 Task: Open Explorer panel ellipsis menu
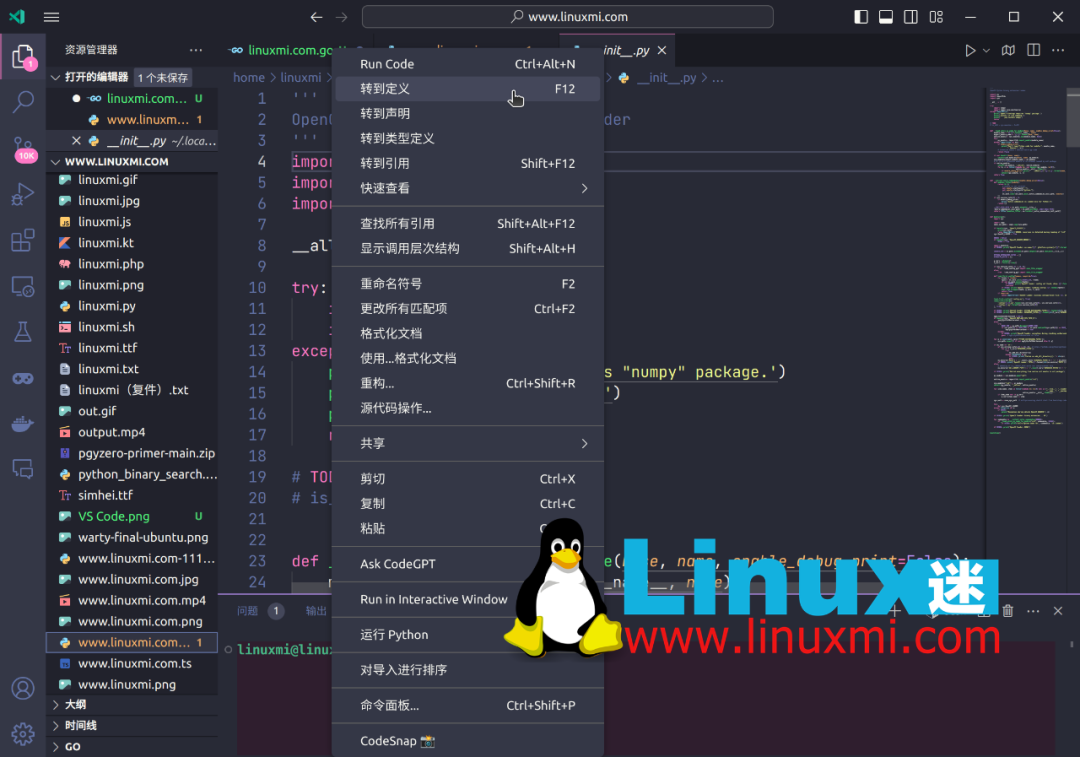coord(196,50)
